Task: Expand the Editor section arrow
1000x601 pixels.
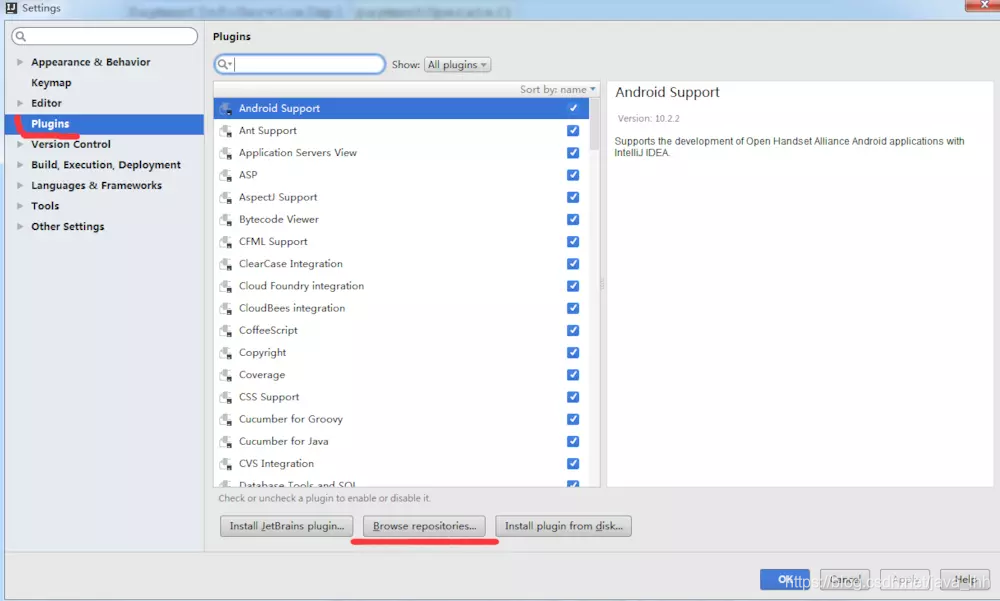Action: click(20, 103)
